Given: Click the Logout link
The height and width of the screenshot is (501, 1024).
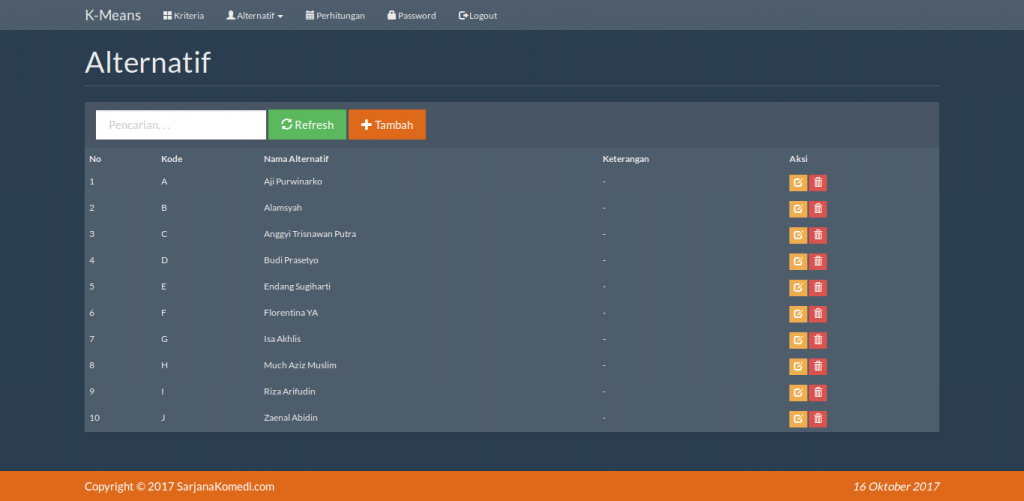Looking at the screenshot, I should (478, 16).
